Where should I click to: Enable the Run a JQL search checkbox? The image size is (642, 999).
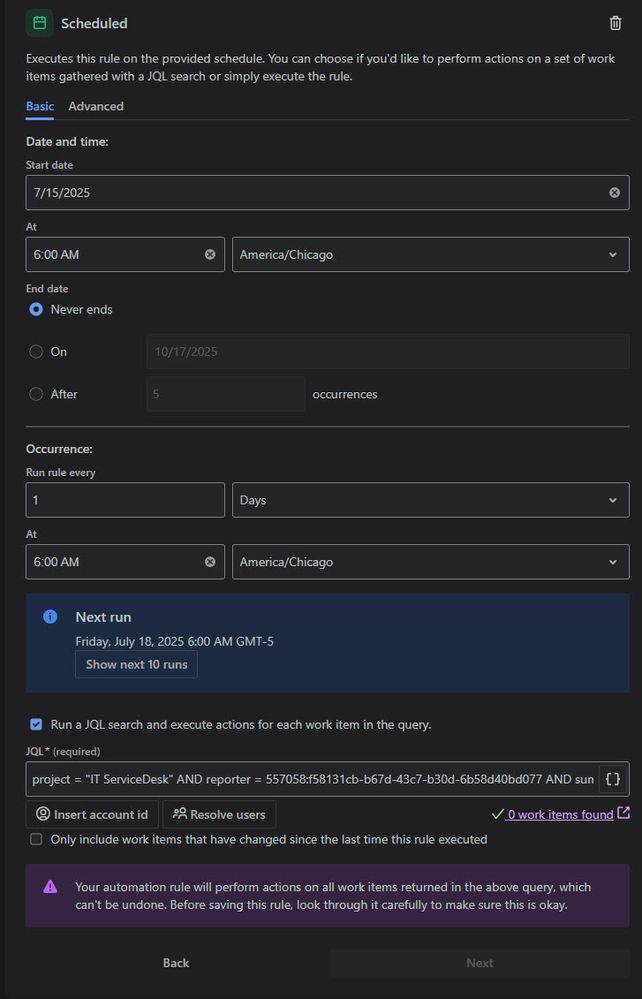36,724
